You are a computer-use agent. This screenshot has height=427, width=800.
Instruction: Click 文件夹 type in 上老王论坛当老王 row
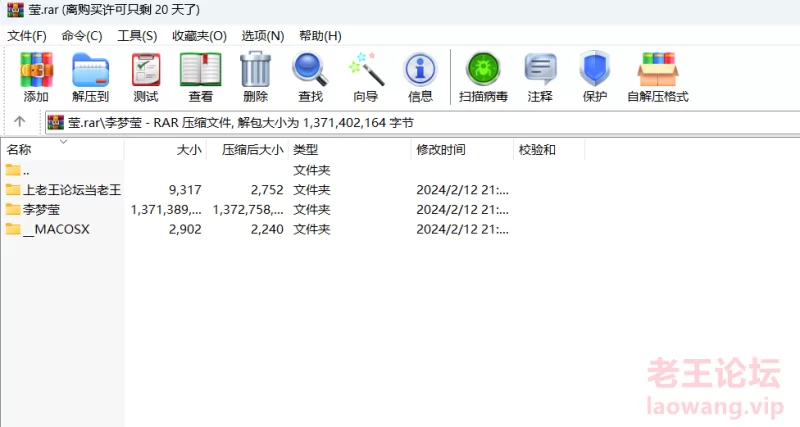pyautogui.click(x=312, y=190)
